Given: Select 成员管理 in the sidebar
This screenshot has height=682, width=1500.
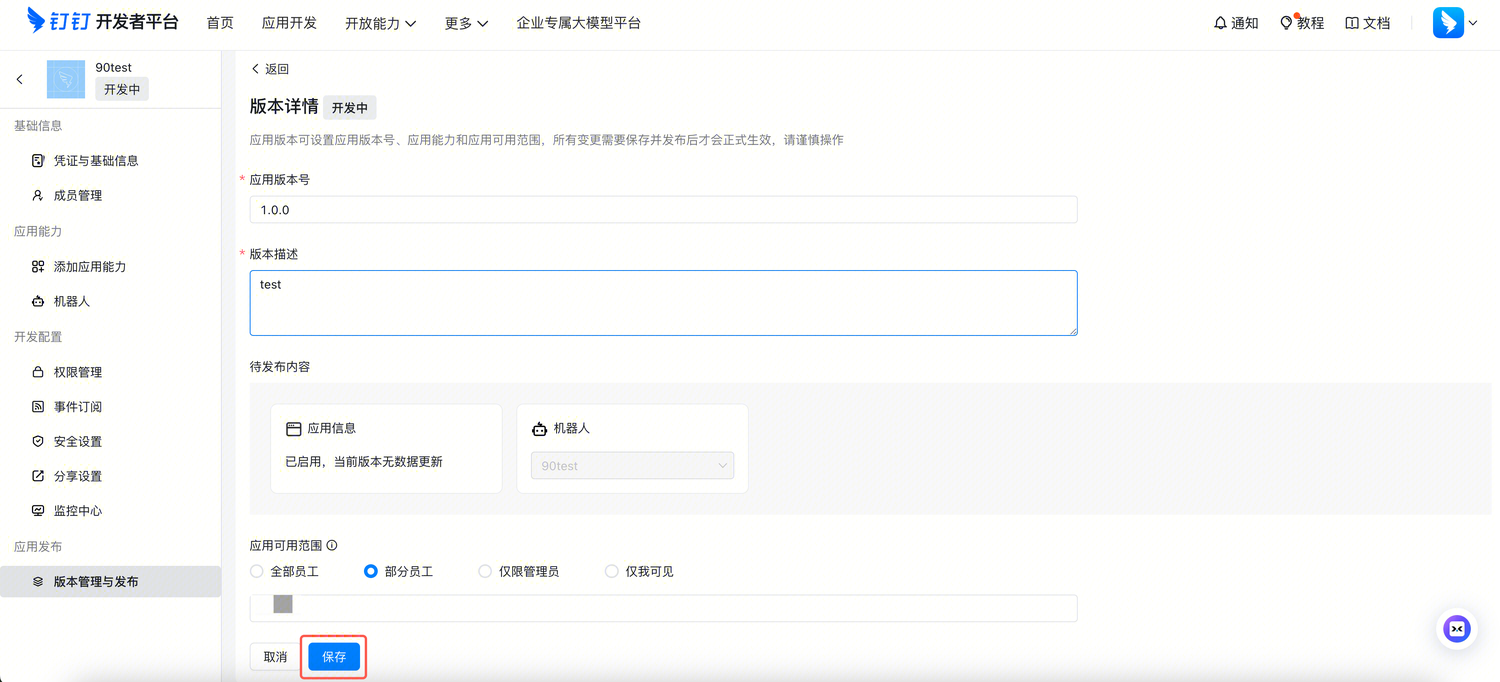Looking at the screenshot, I should point(78,195).
